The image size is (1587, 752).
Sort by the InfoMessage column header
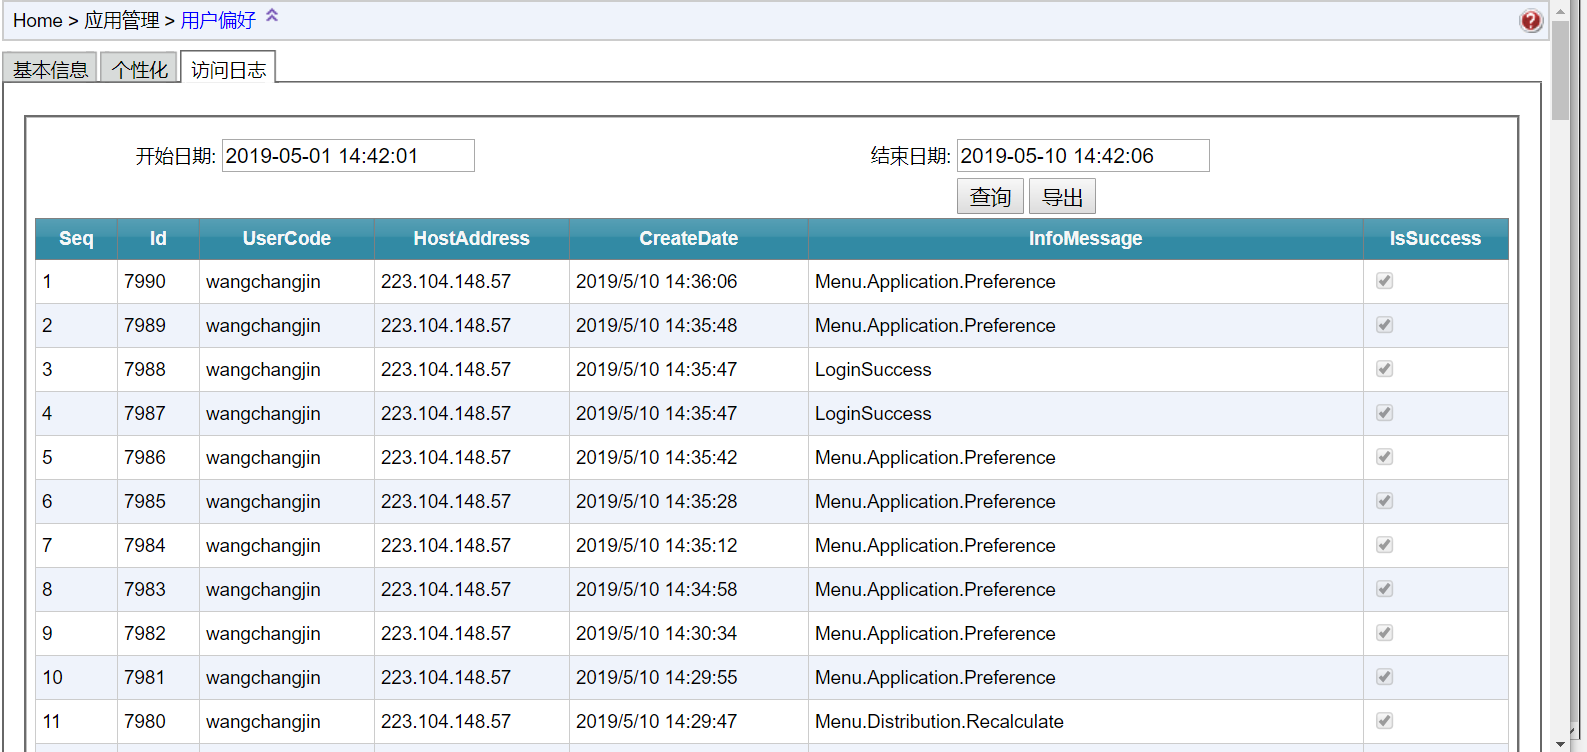(x=1086, y=239)
